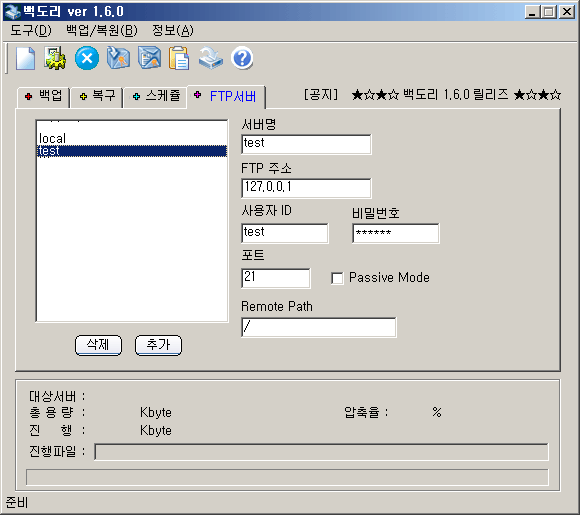Enable the Passive Mode checkbox
Image resolution: width=580 pixels, height=515 pixels.
[x=337, y=278]
